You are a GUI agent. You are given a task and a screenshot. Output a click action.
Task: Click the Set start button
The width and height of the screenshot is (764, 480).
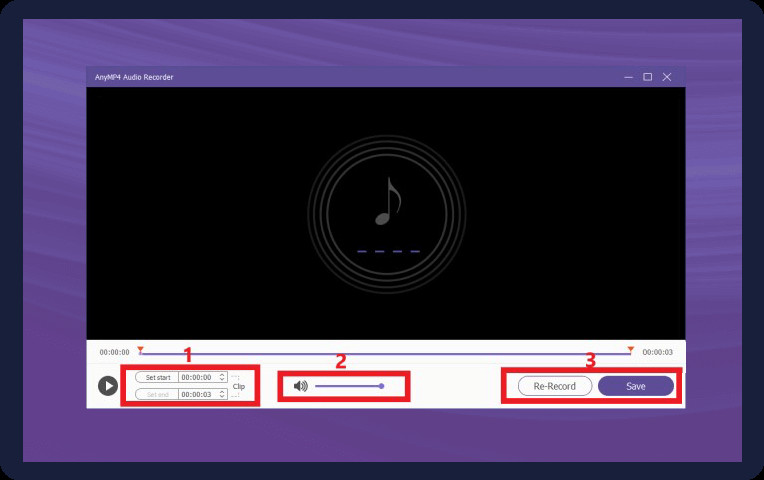pos(157,377)
